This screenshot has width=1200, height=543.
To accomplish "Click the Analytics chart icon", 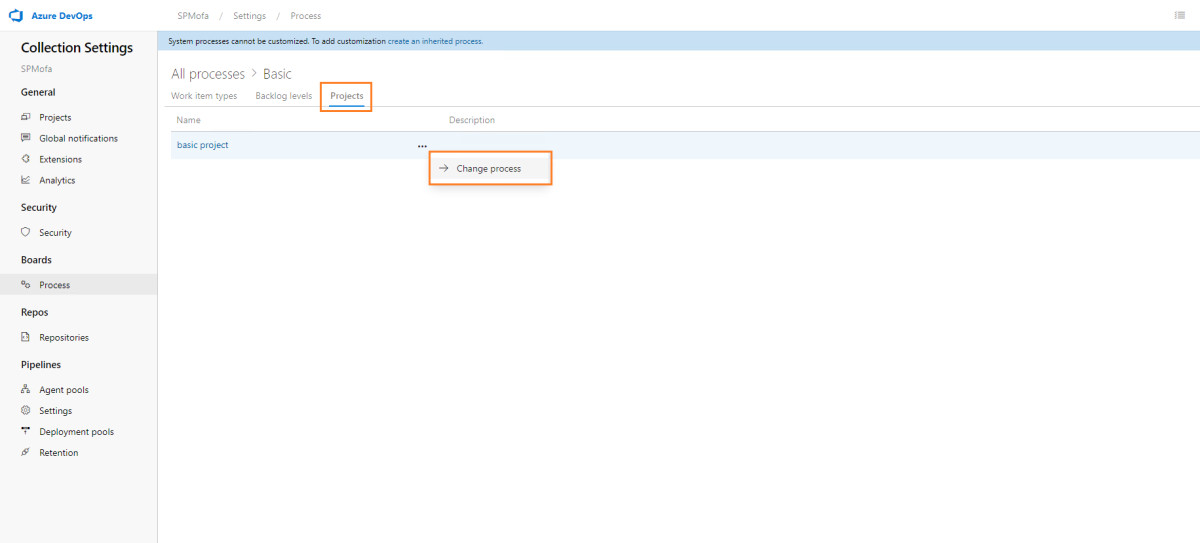I will (x=26, y=180).
